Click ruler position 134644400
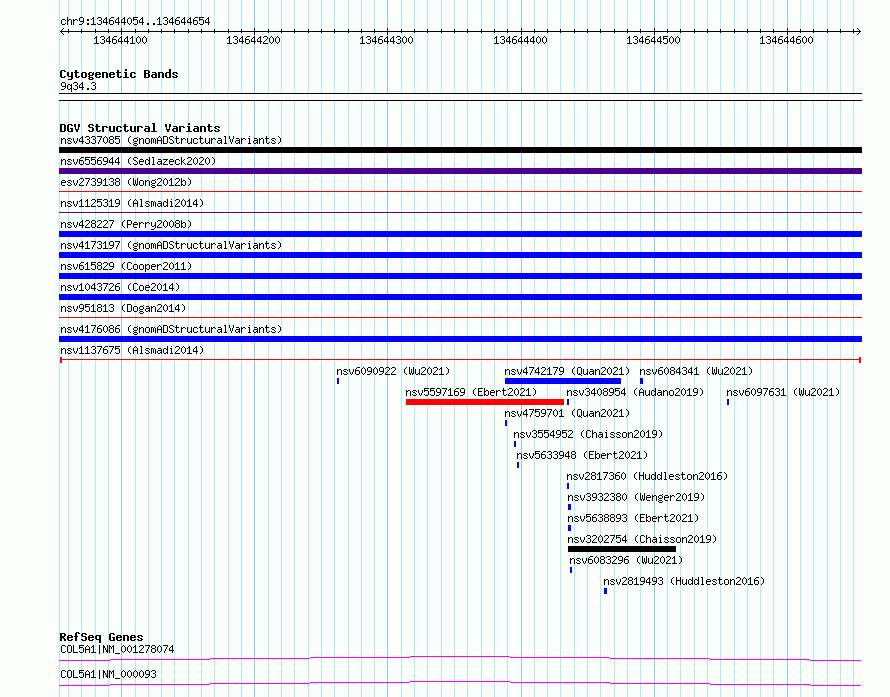The image size is (890, 697). tap(520, 40)
